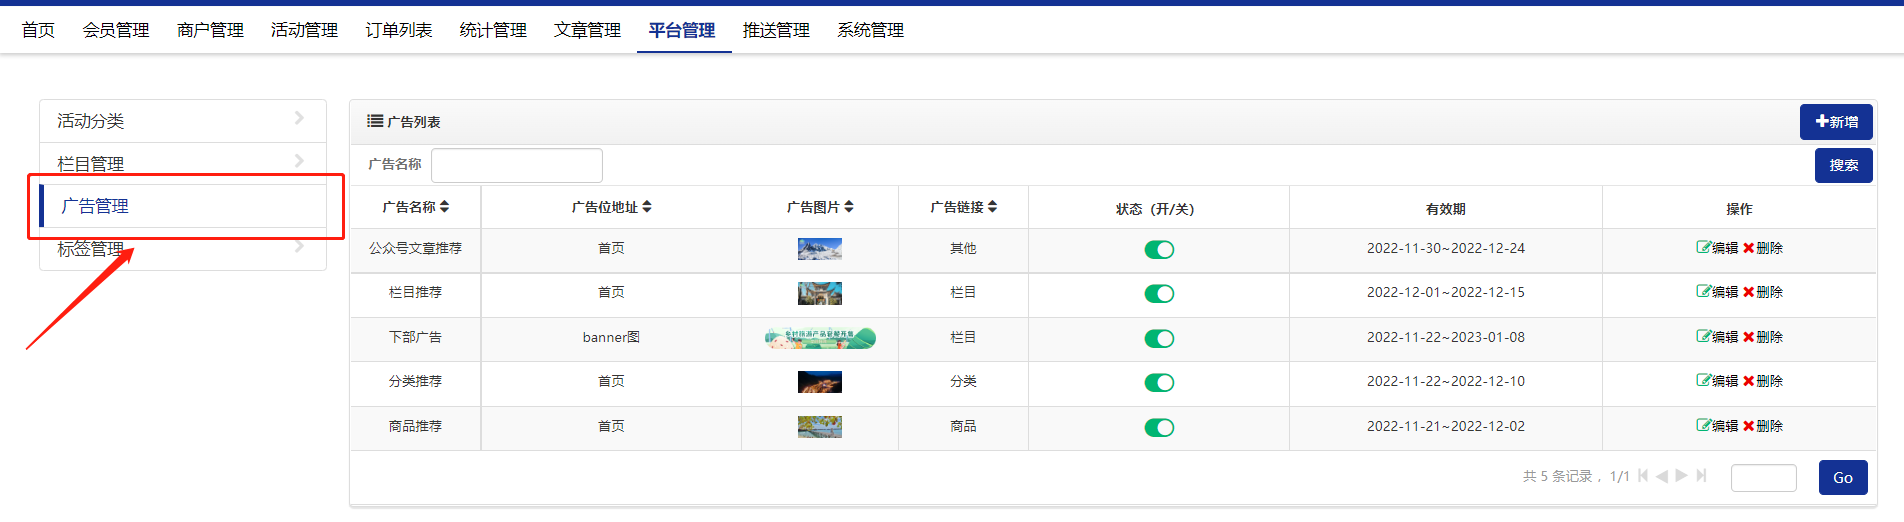The image size is (1904, 522).
Task: Click delete X icon for 栏目推荐 row
Action: (x=1748, y=292)
